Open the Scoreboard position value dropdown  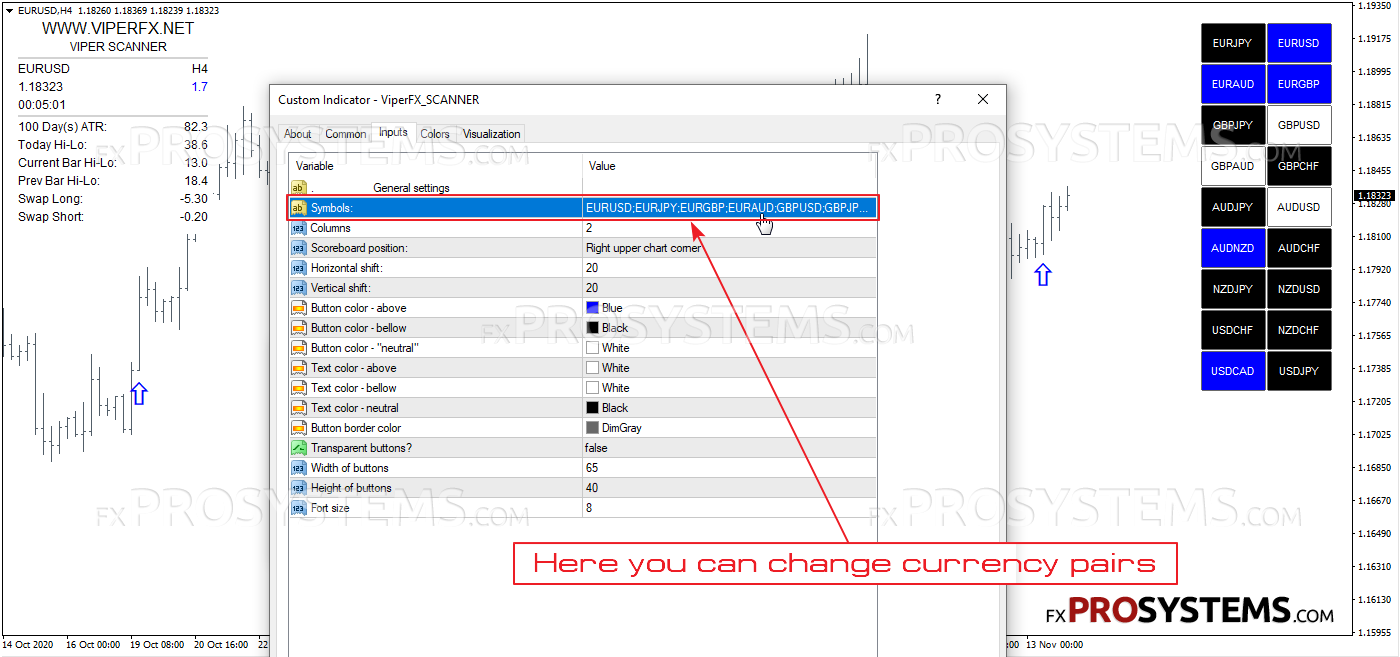pyautogui.click(x=728, y=248)
